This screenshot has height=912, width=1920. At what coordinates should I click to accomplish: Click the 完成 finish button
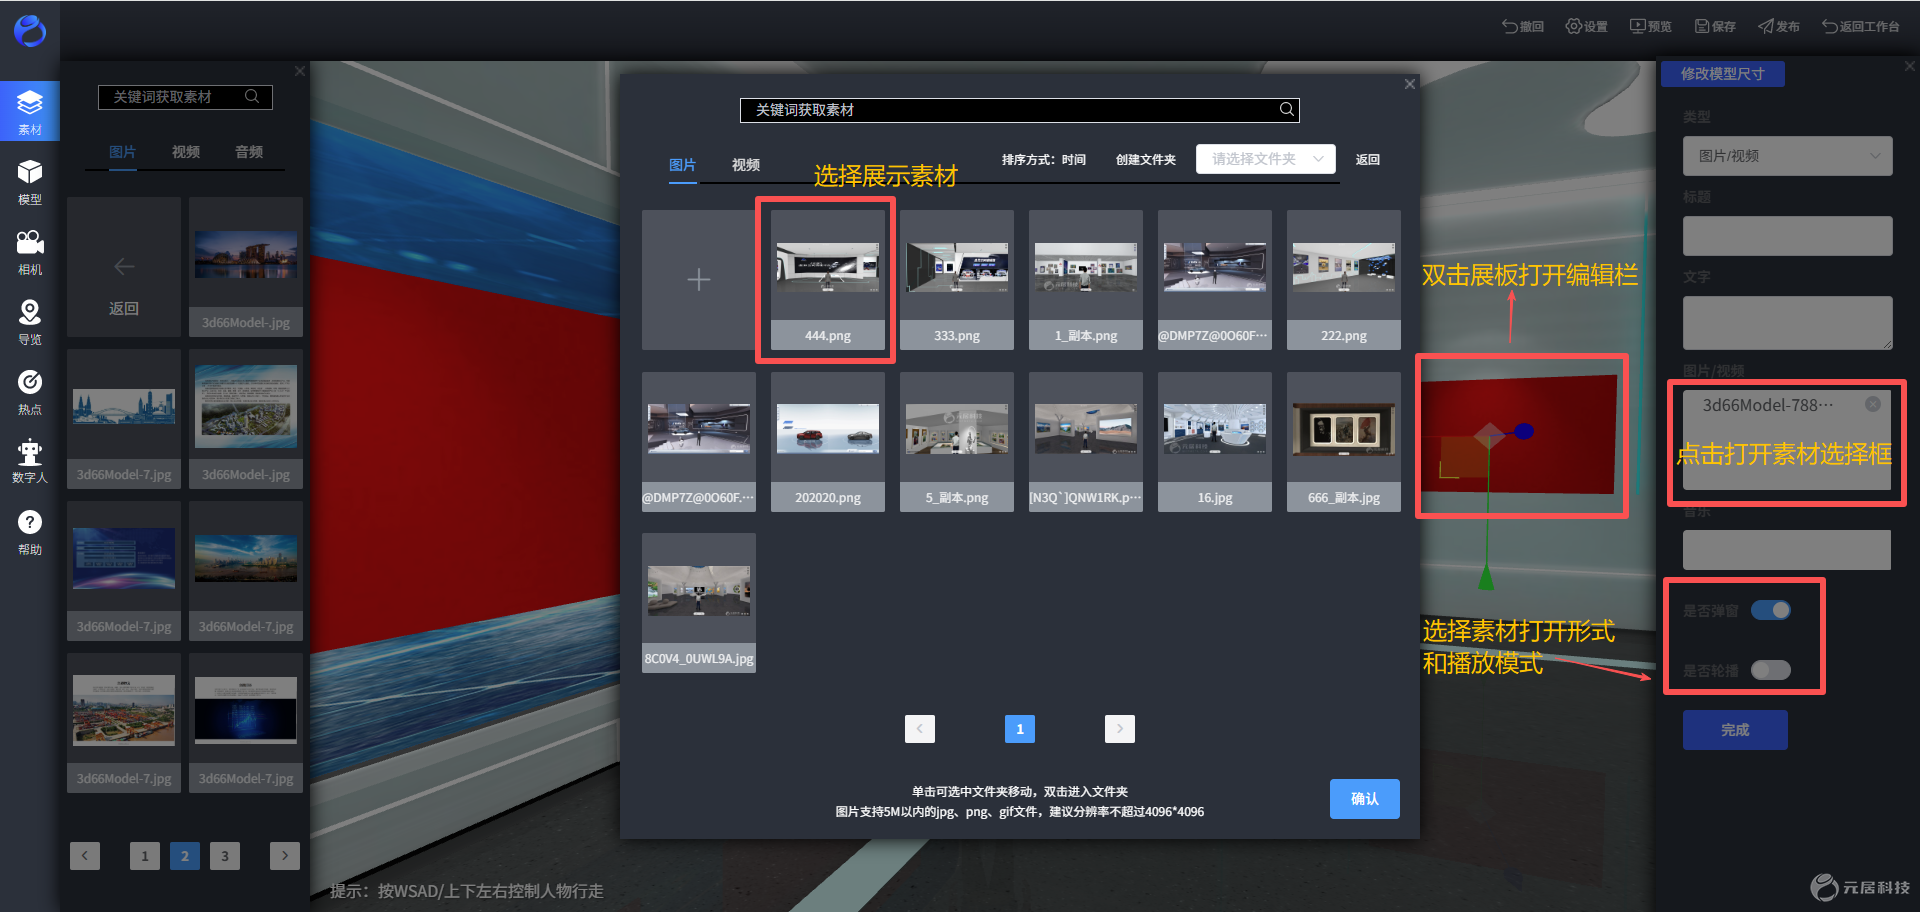[1735, 730]
